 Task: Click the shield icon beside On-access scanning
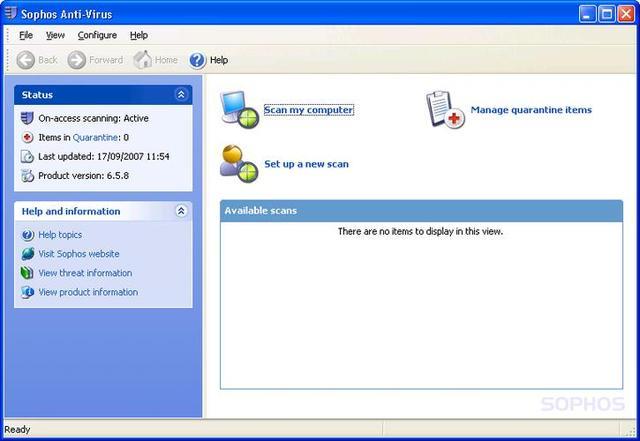(x=27, y=118)
